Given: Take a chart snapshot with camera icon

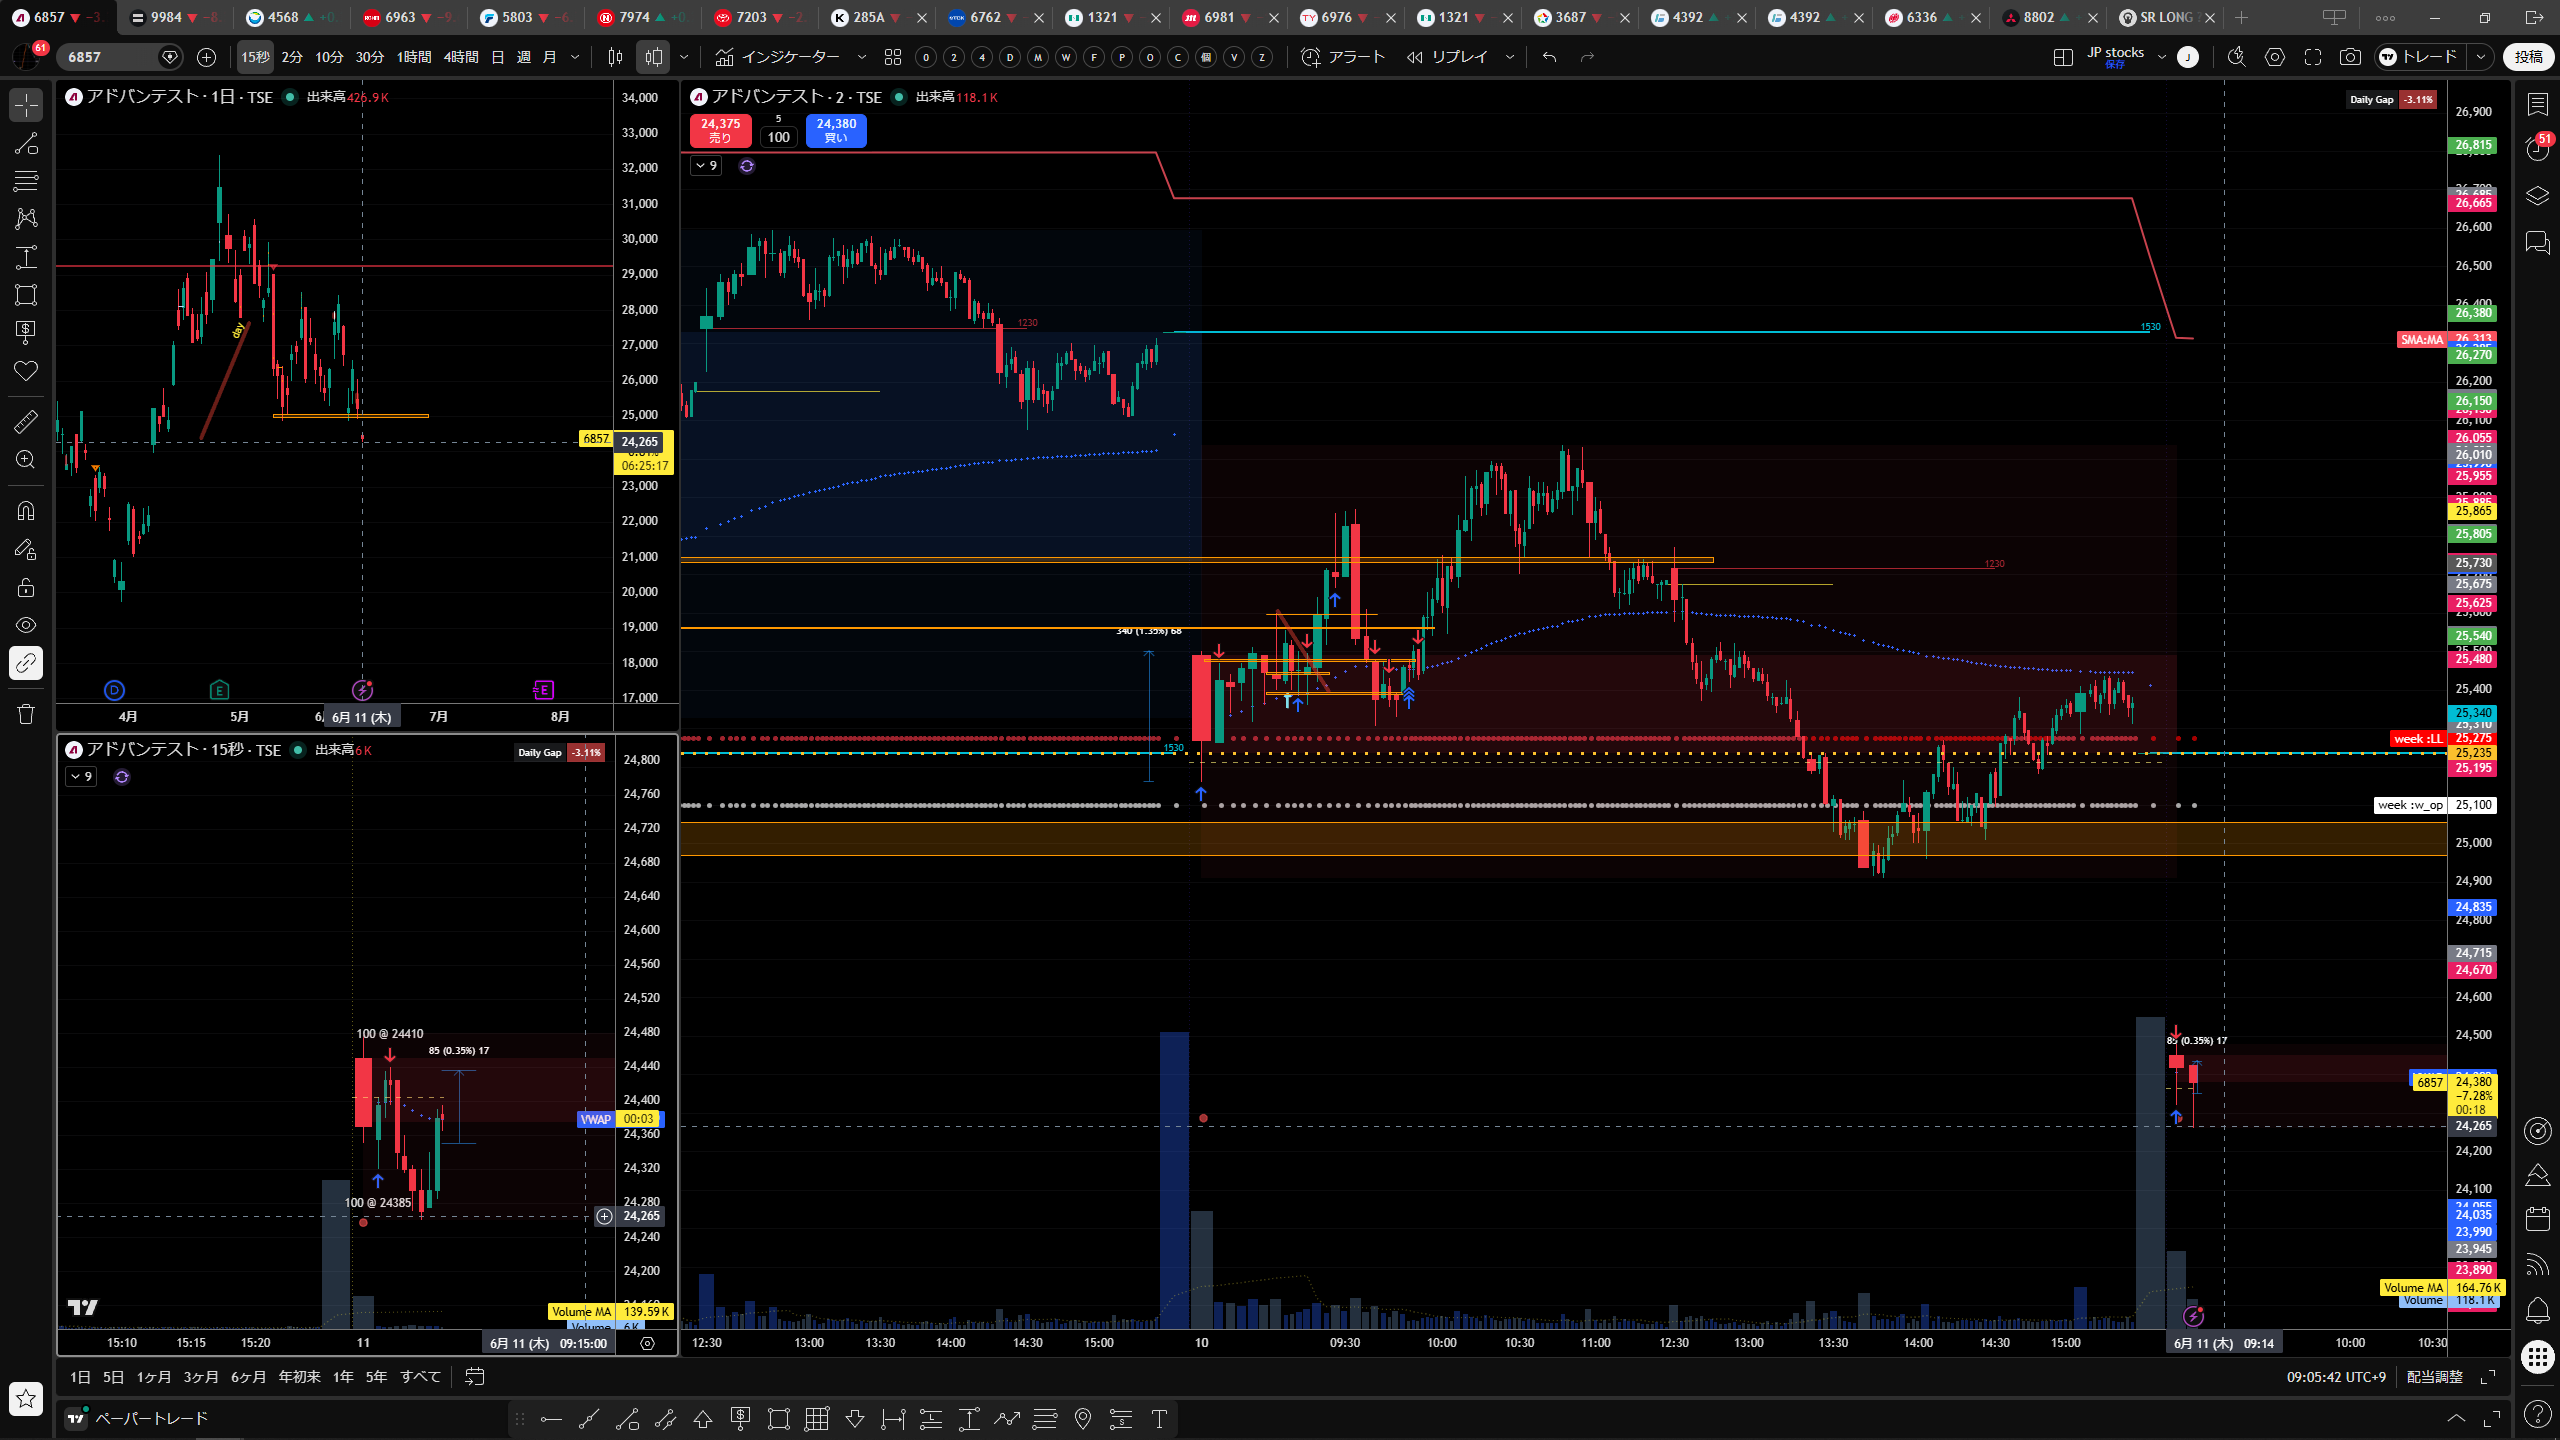Looking at the screenshot, I should pos(2350,57).
